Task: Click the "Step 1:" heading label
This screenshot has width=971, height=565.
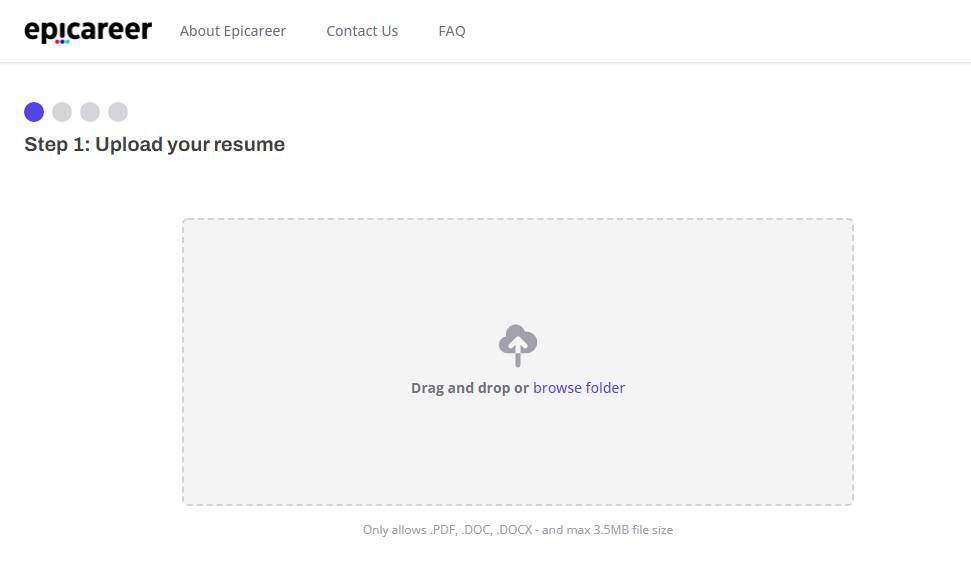Action: tap(57, 144)
